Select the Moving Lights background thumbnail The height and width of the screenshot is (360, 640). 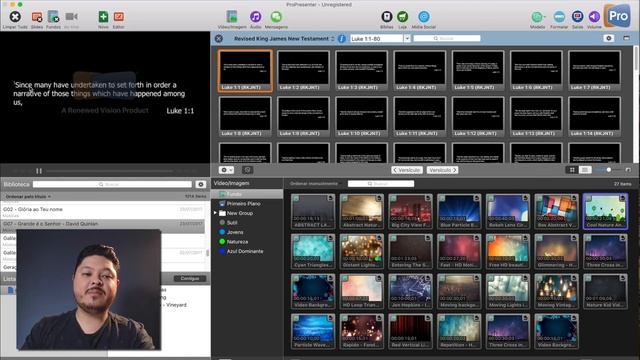(508, 291)
